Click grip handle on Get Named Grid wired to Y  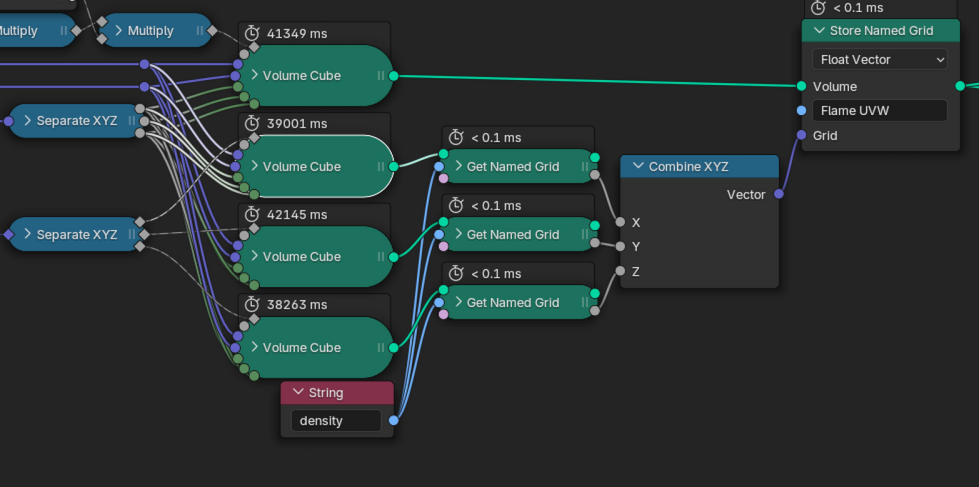585,234
